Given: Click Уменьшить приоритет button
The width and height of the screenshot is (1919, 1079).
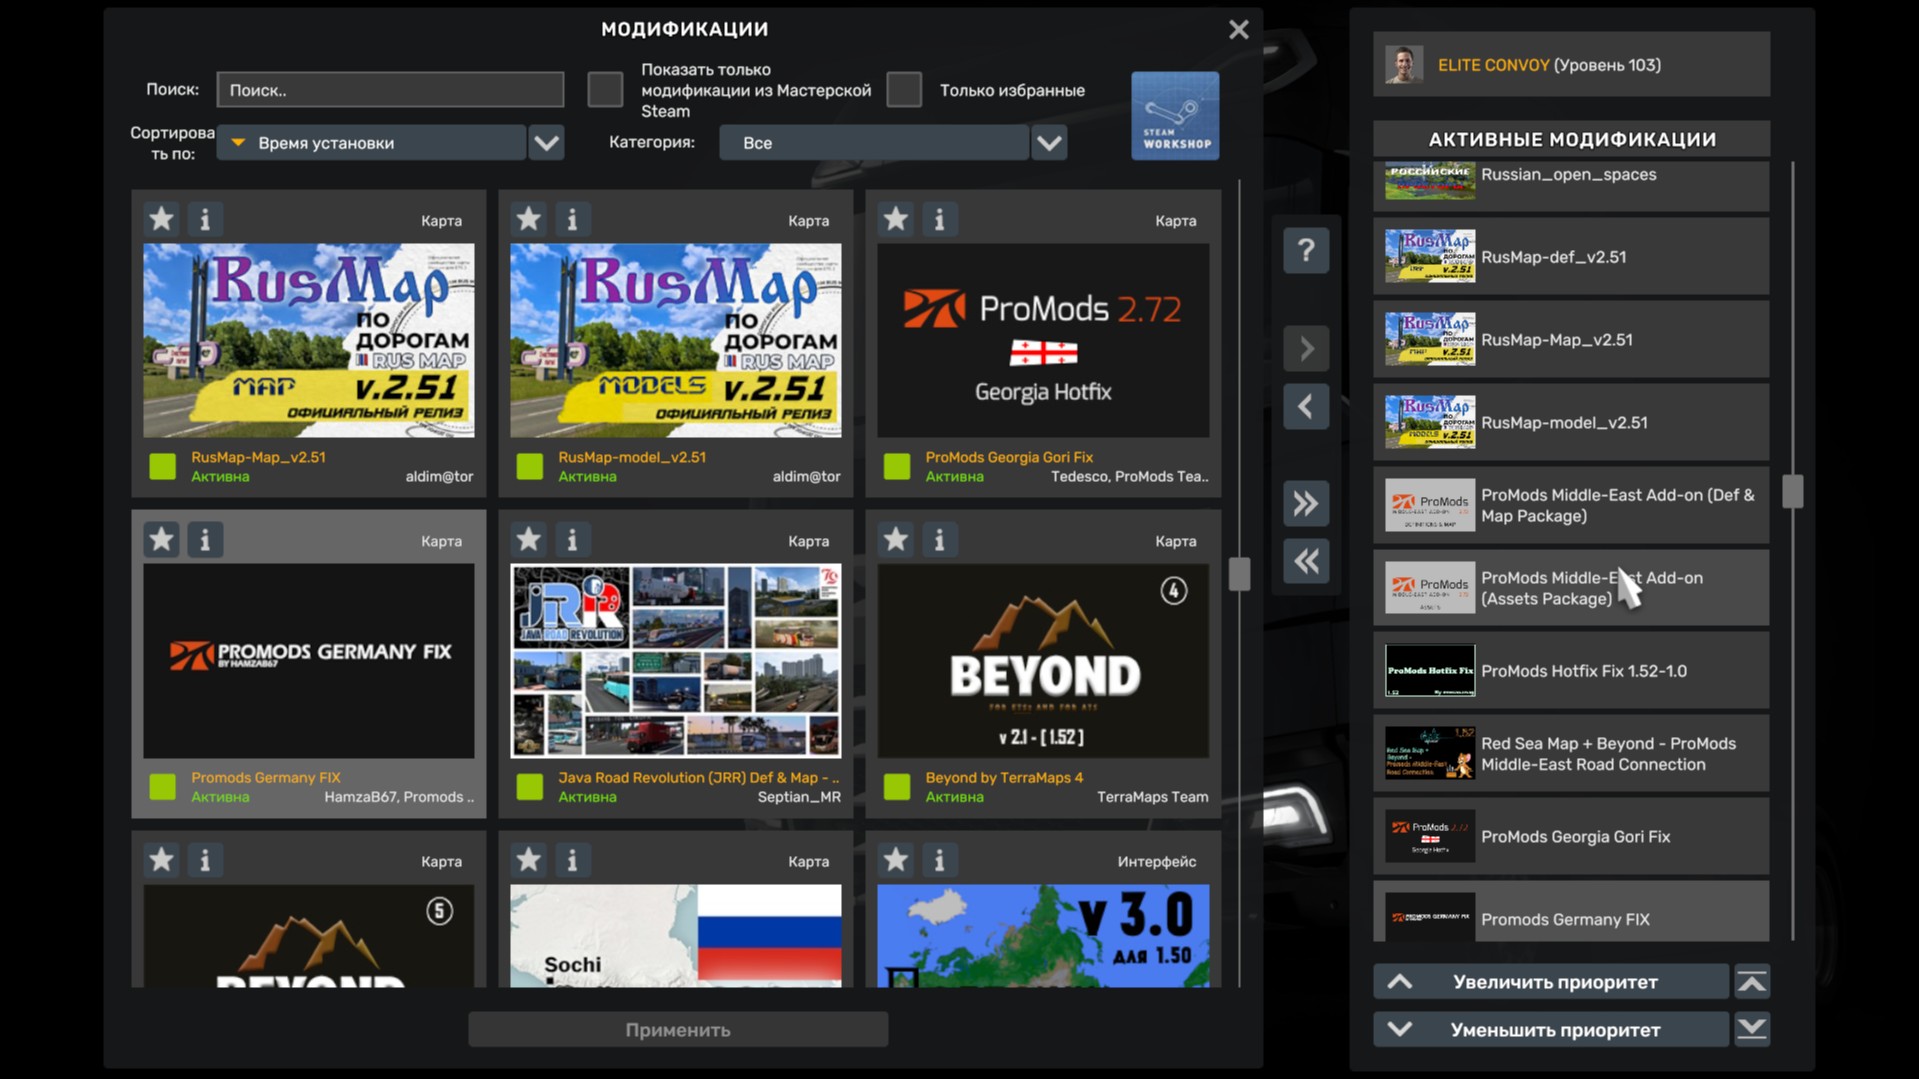Looking at the screenshot, I should click(x=1551, y=1029).
